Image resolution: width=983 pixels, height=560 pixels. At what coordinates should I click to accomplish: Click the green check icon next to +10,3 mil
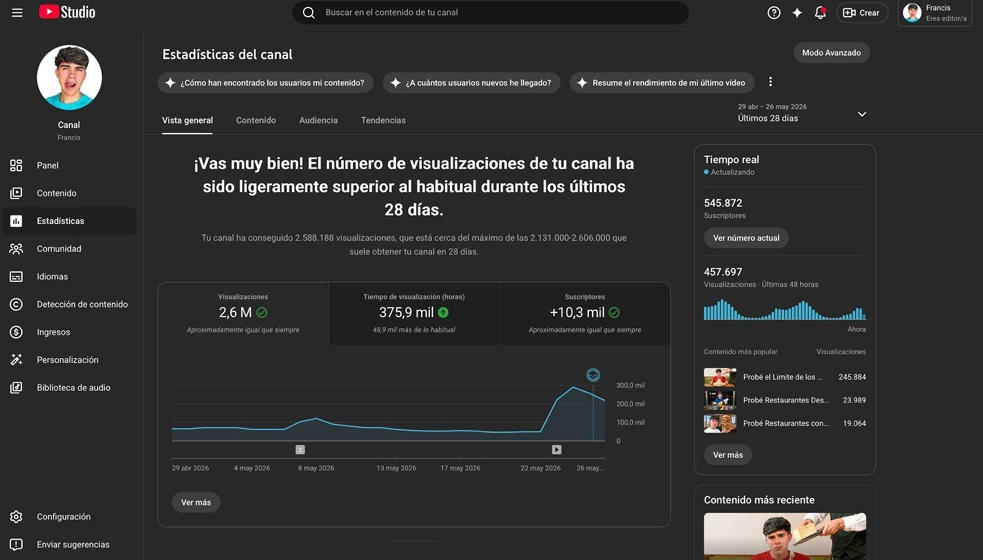click(614, 312)
